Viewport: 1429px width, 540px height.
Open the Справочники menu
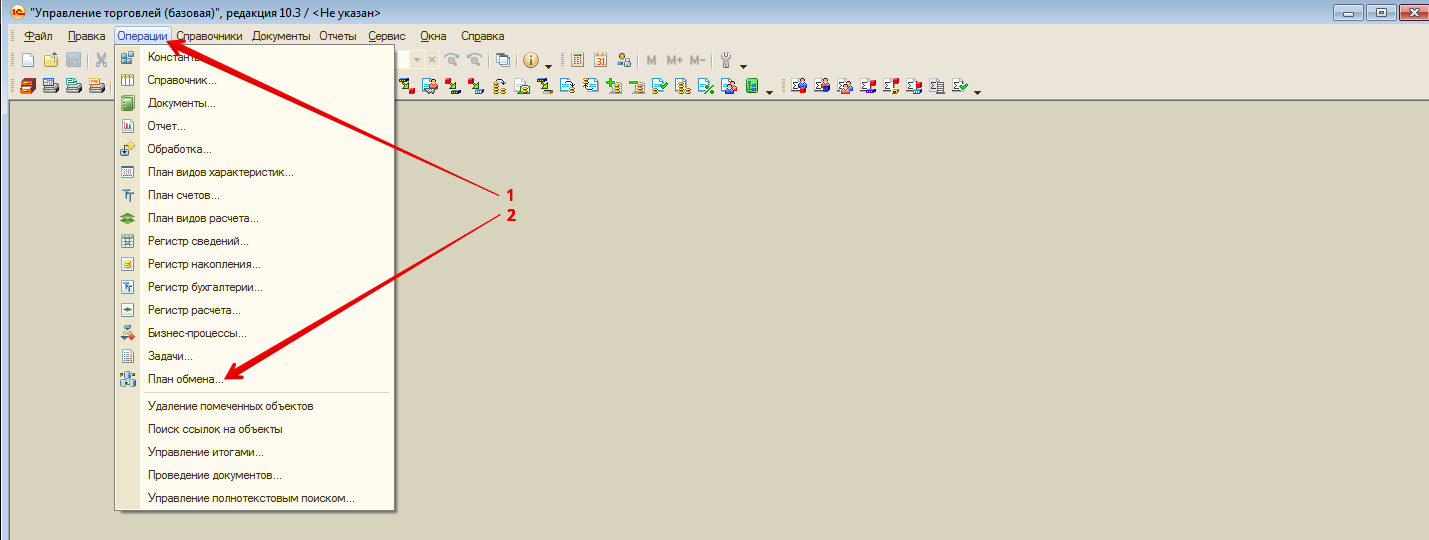tap(209, 36)
